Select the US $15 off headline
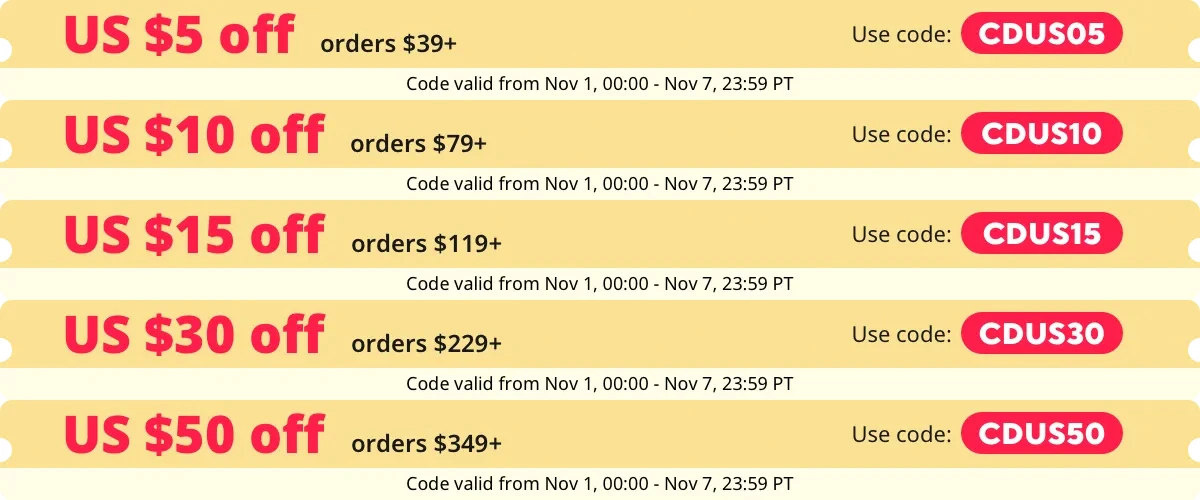The width and height of the screenshot is (1200, 500). [194, 234]
